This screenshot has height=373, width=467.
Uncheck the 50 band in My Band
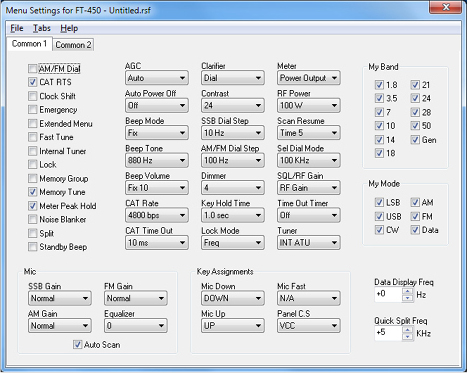[415, 126]
